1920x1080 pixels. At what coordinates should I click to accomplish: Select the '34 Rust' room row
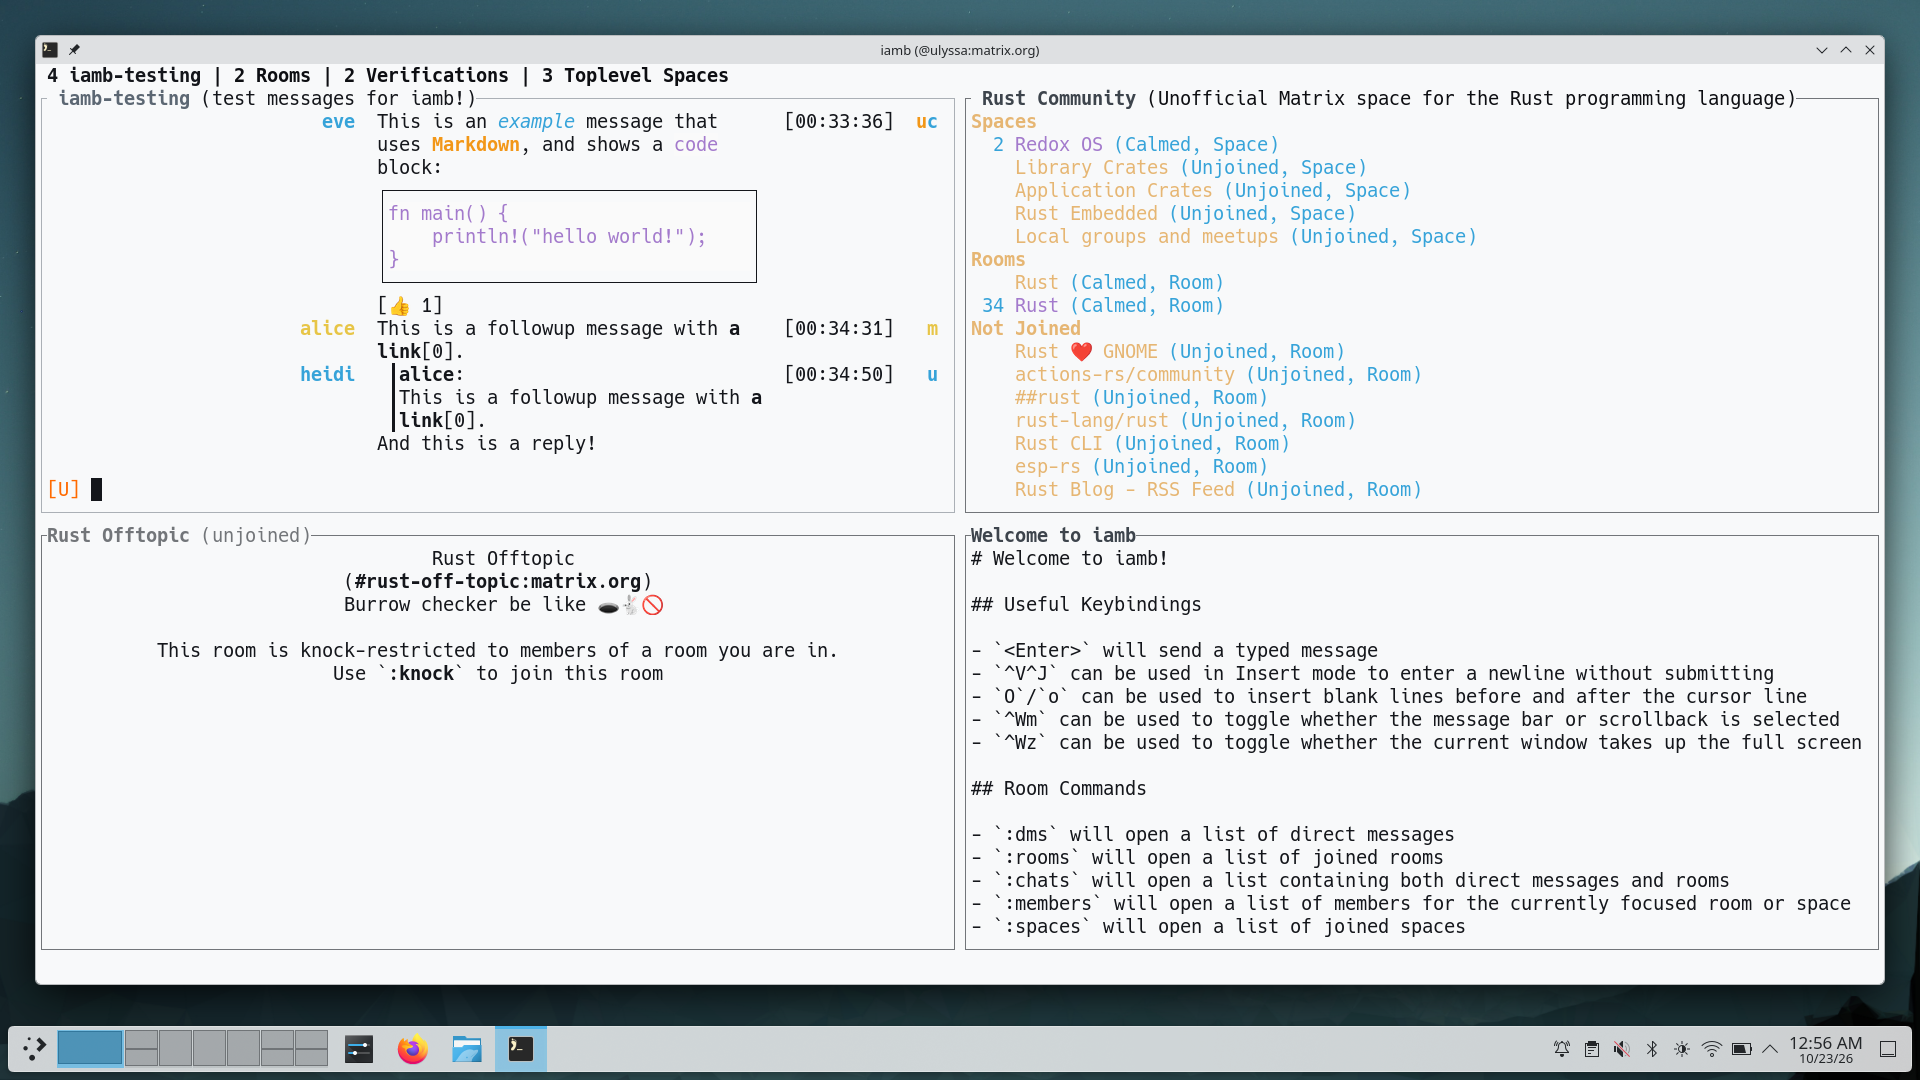point(1103,305)
